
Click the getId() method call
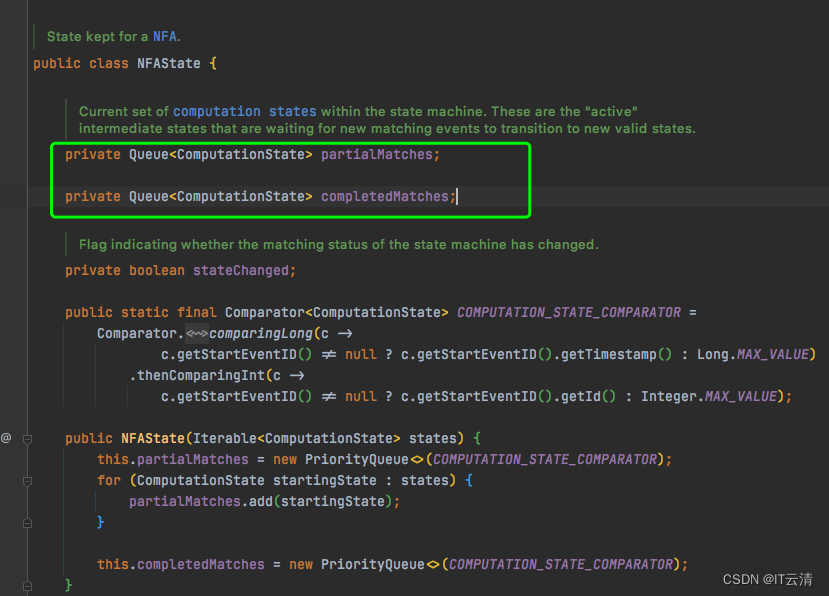pos(588,397)
